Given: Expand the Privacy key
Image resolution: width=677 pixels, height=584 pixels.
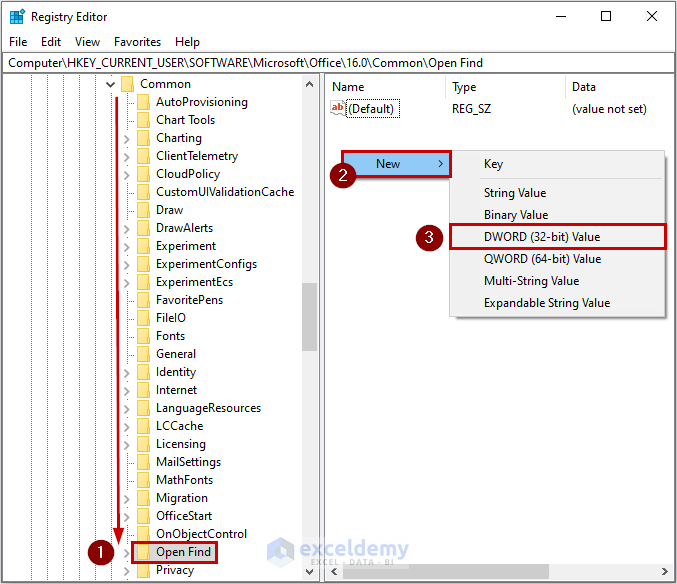Looking at the screenshot, I should [127, 571].
